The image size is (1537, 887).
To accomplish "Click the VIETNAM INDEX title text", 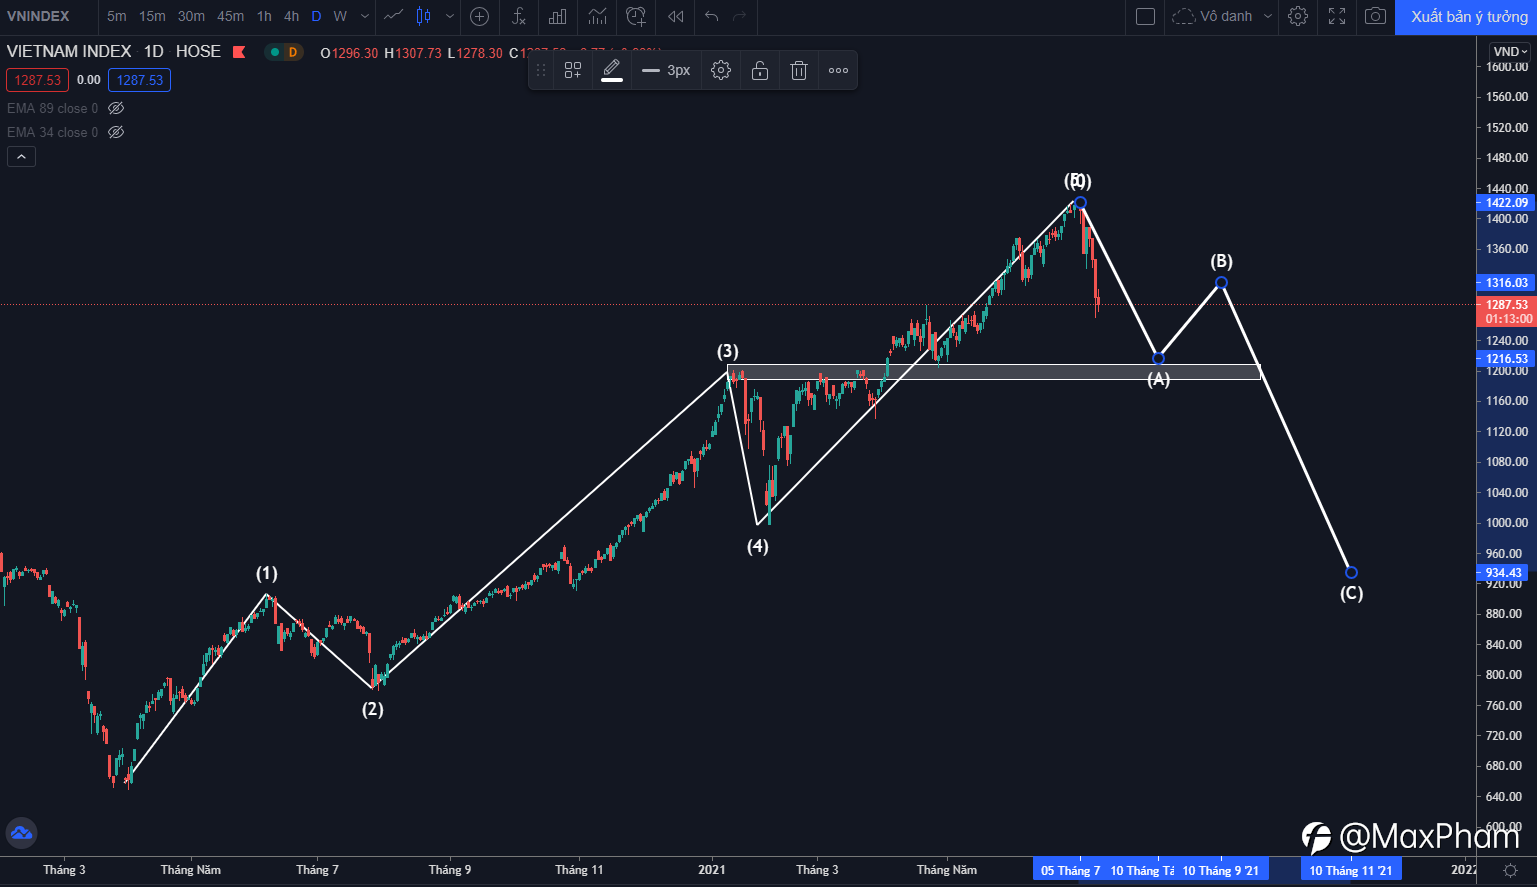I will click(x=69, y=52).
